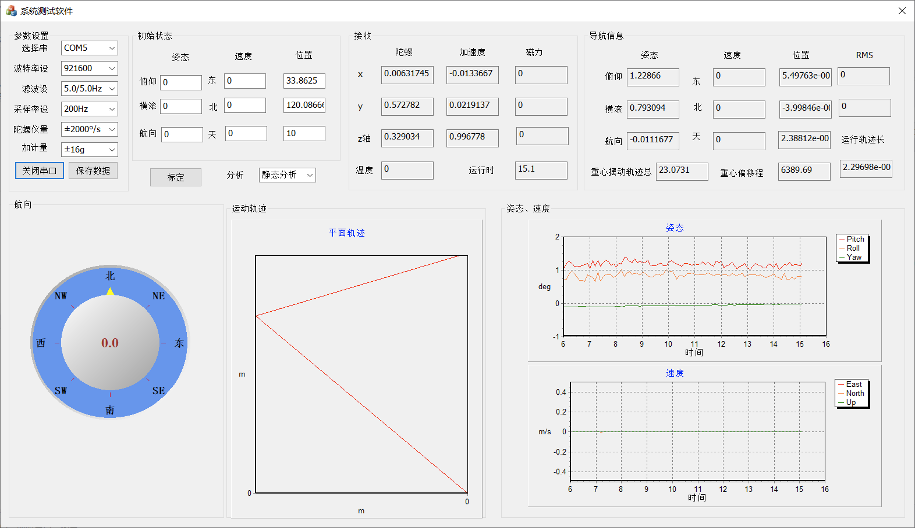Open the COM5 serial port dropdown
This screenshot has width=915, height=530.
[x=89, y=48]
